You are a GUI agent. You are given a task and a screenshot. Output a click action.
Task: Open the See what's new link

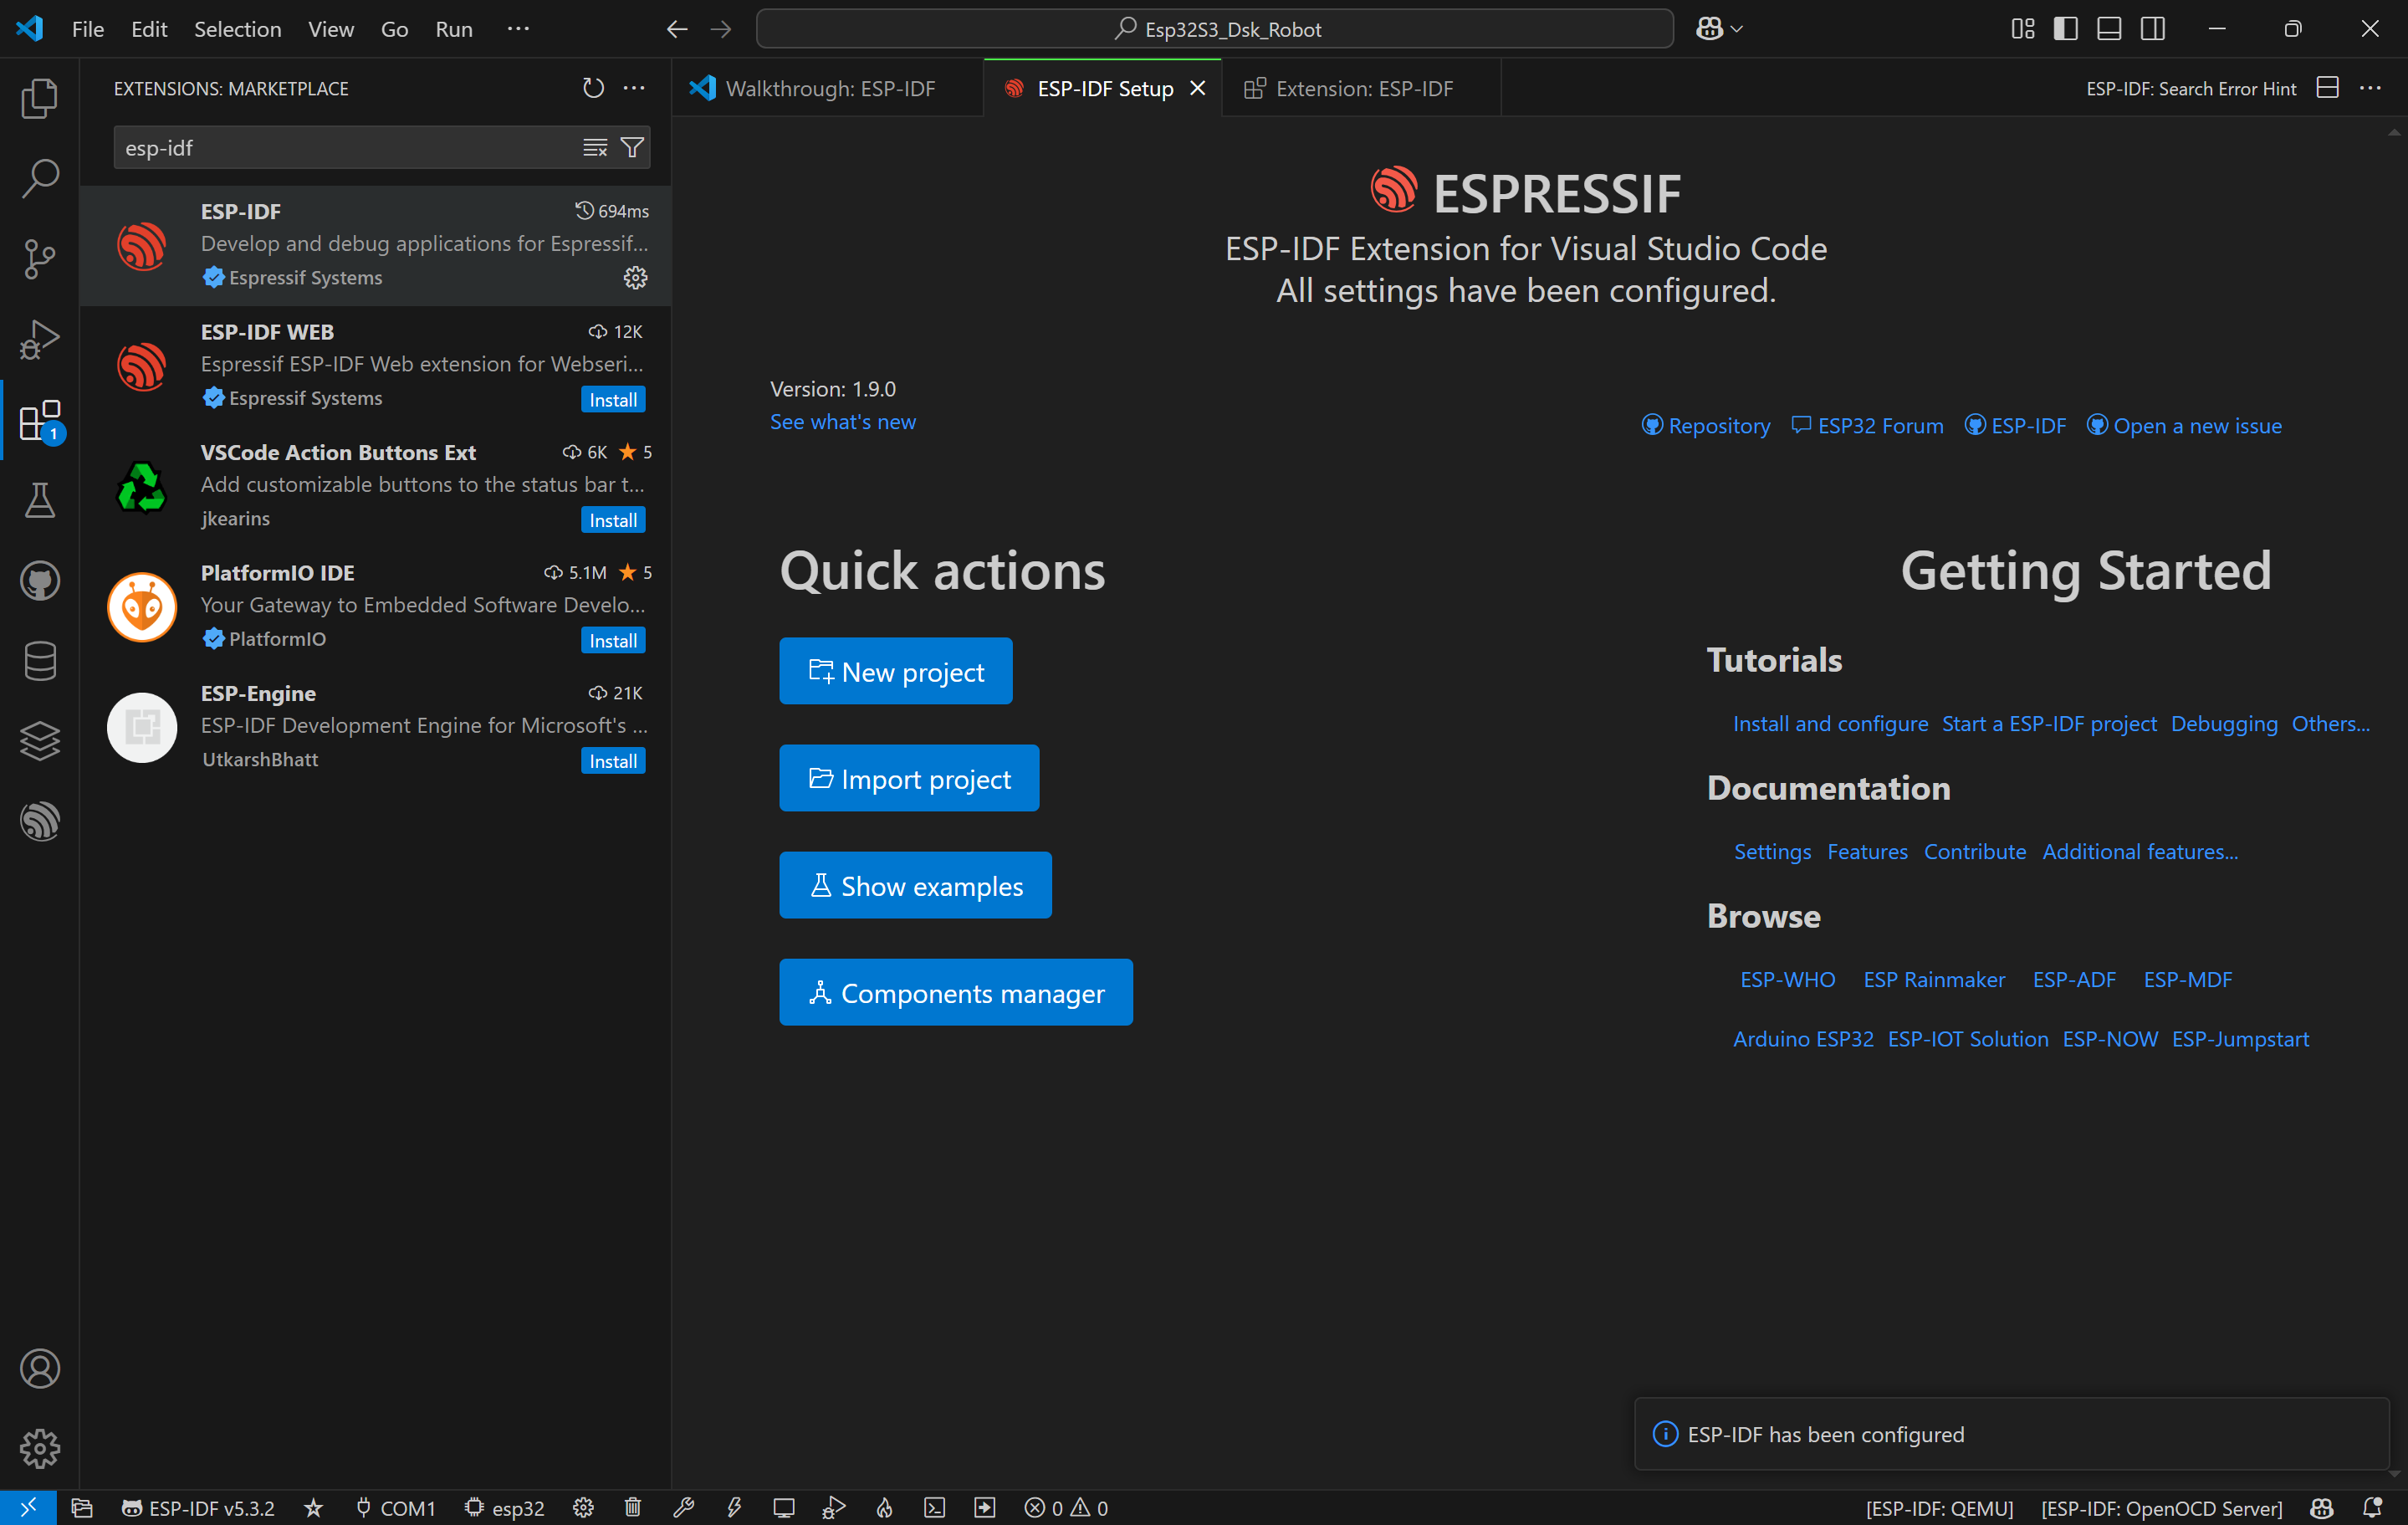coord(842,422)
